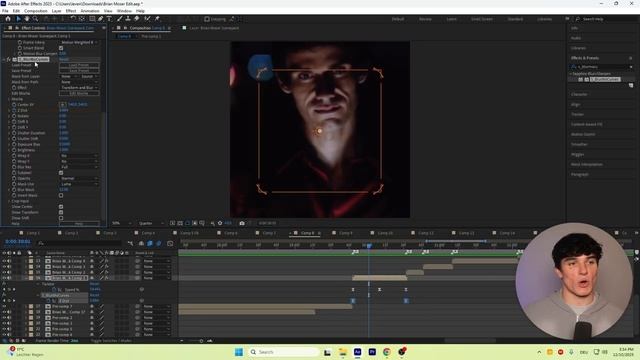Click Reset for S_BlurMoCurves effect
This screenshot has height=360, width=640.
(64, 59)
